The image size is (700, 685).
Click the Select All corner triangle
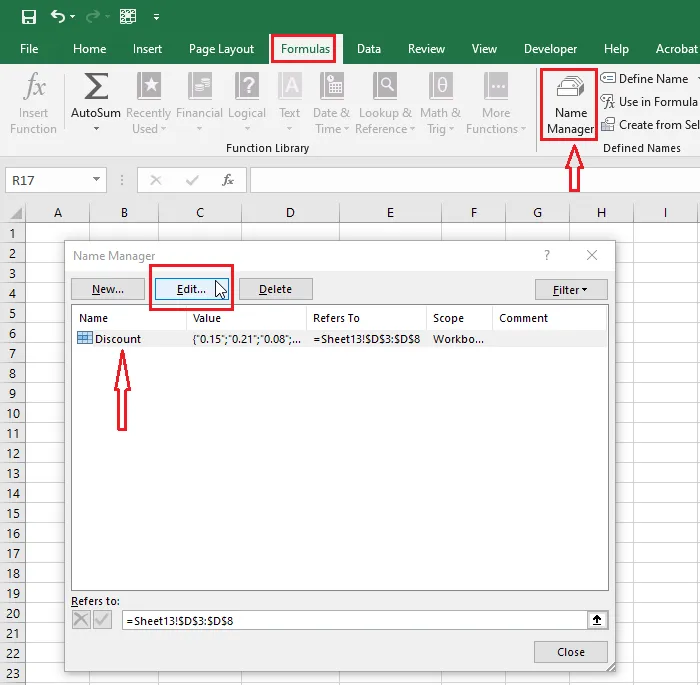pos(15,213)
